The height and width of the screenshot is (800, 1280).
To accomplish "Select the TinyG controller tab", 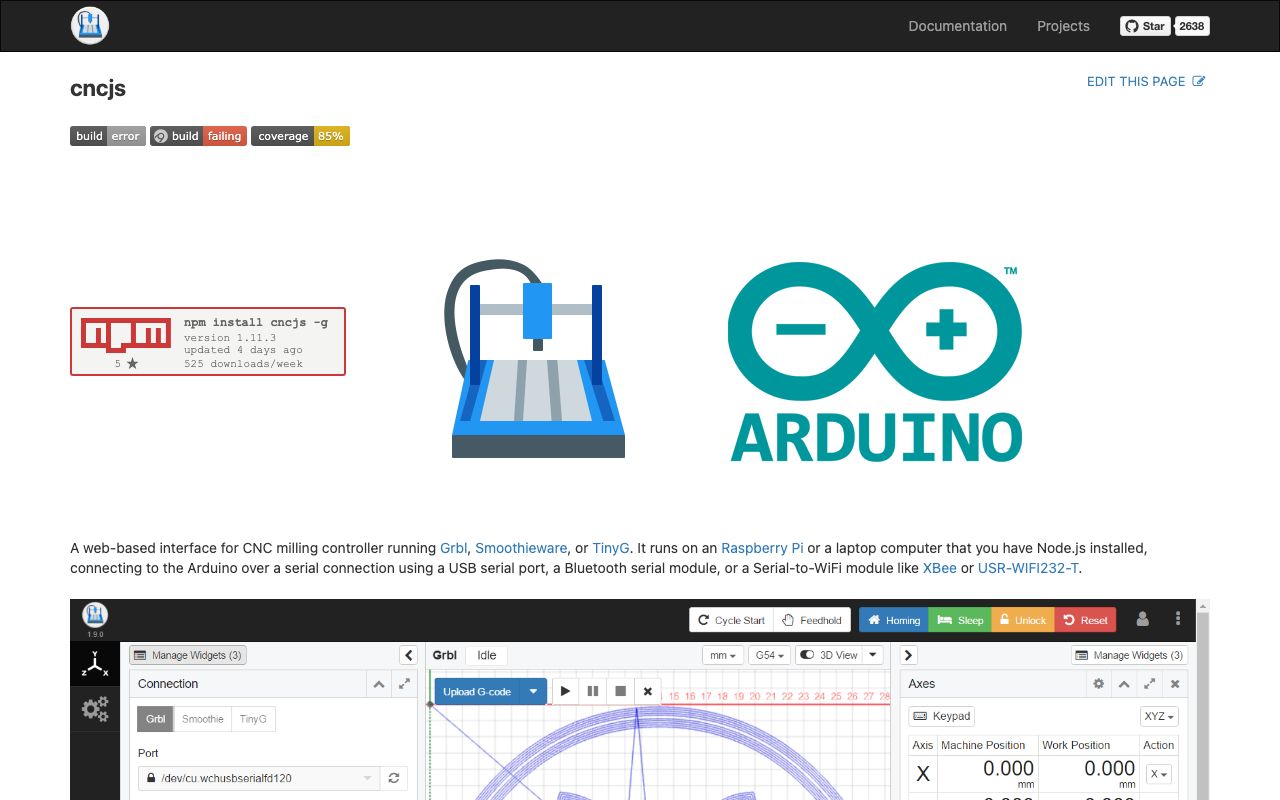I will click(x=253, y=719).
